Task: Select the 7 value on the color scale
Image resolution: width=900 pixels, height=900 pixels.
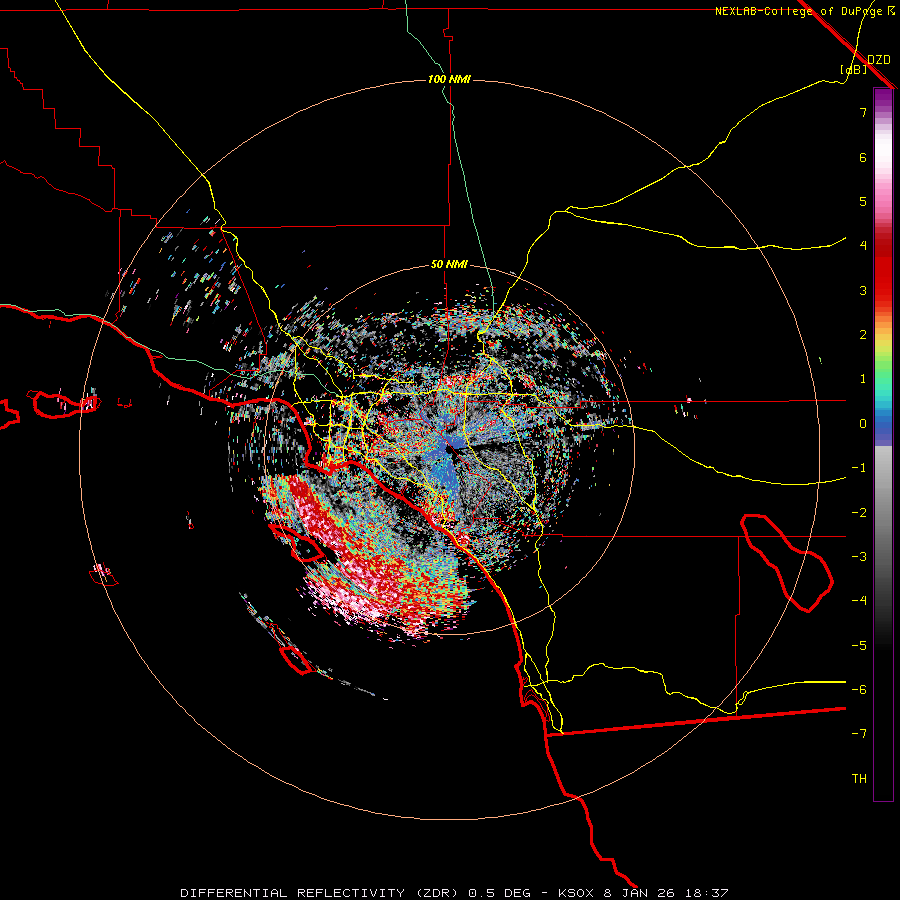Action: click(x=863, y=112)
